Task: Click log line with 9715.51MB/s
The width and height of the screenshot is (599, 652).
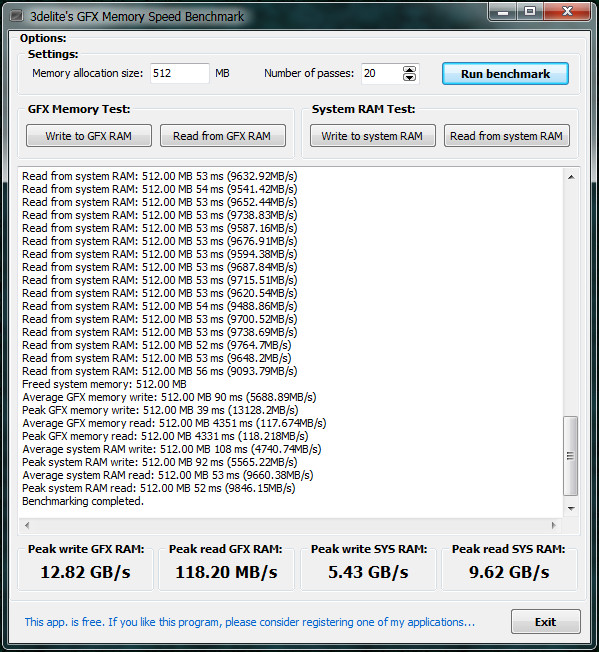Action: 160,280
